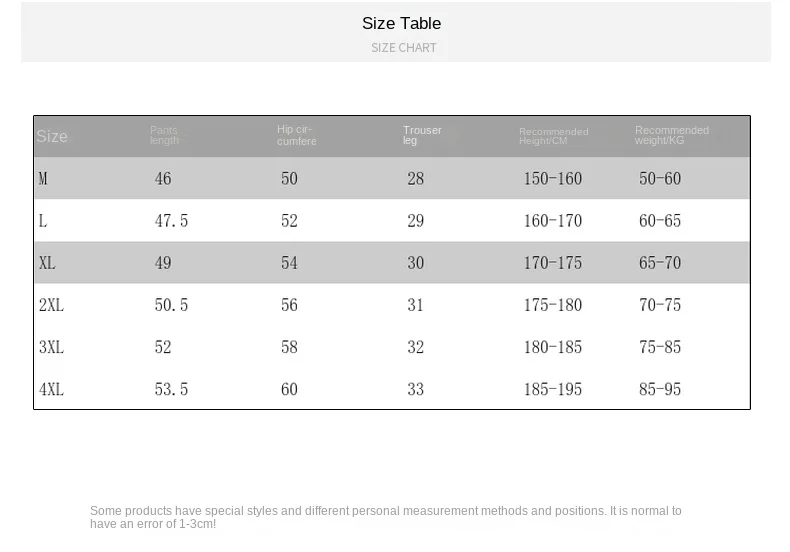Select the 2XL size row label

coord(51,305)
